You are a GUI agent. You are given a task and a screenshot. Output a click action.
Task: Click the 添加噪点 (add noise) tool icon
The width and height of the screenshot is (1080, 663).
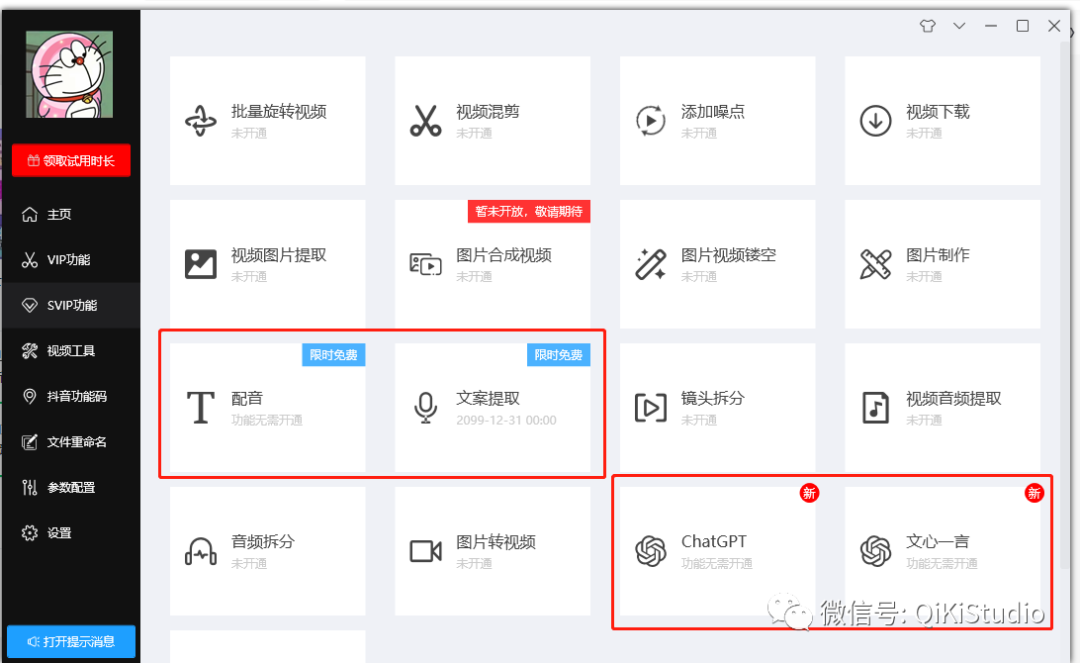717,121
